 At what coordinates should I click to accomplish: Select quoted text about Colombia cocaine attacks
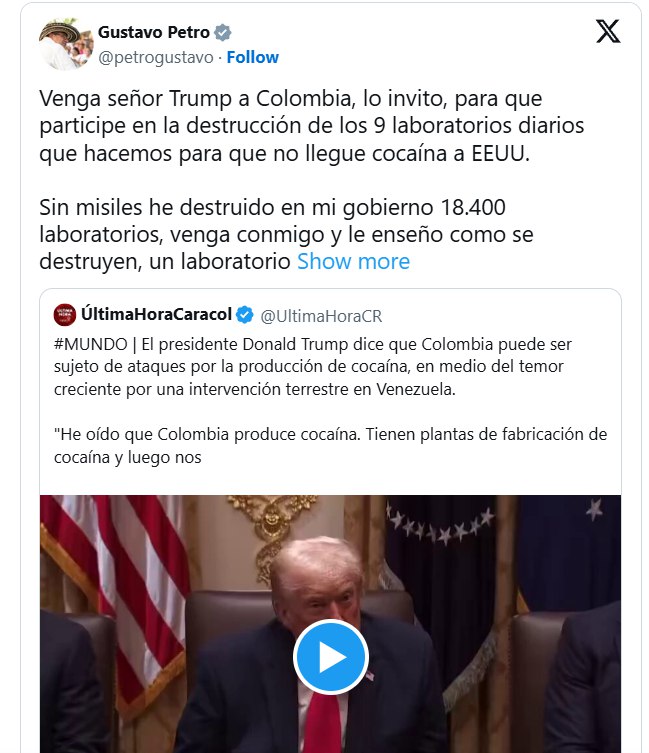(x=313, y=367)
